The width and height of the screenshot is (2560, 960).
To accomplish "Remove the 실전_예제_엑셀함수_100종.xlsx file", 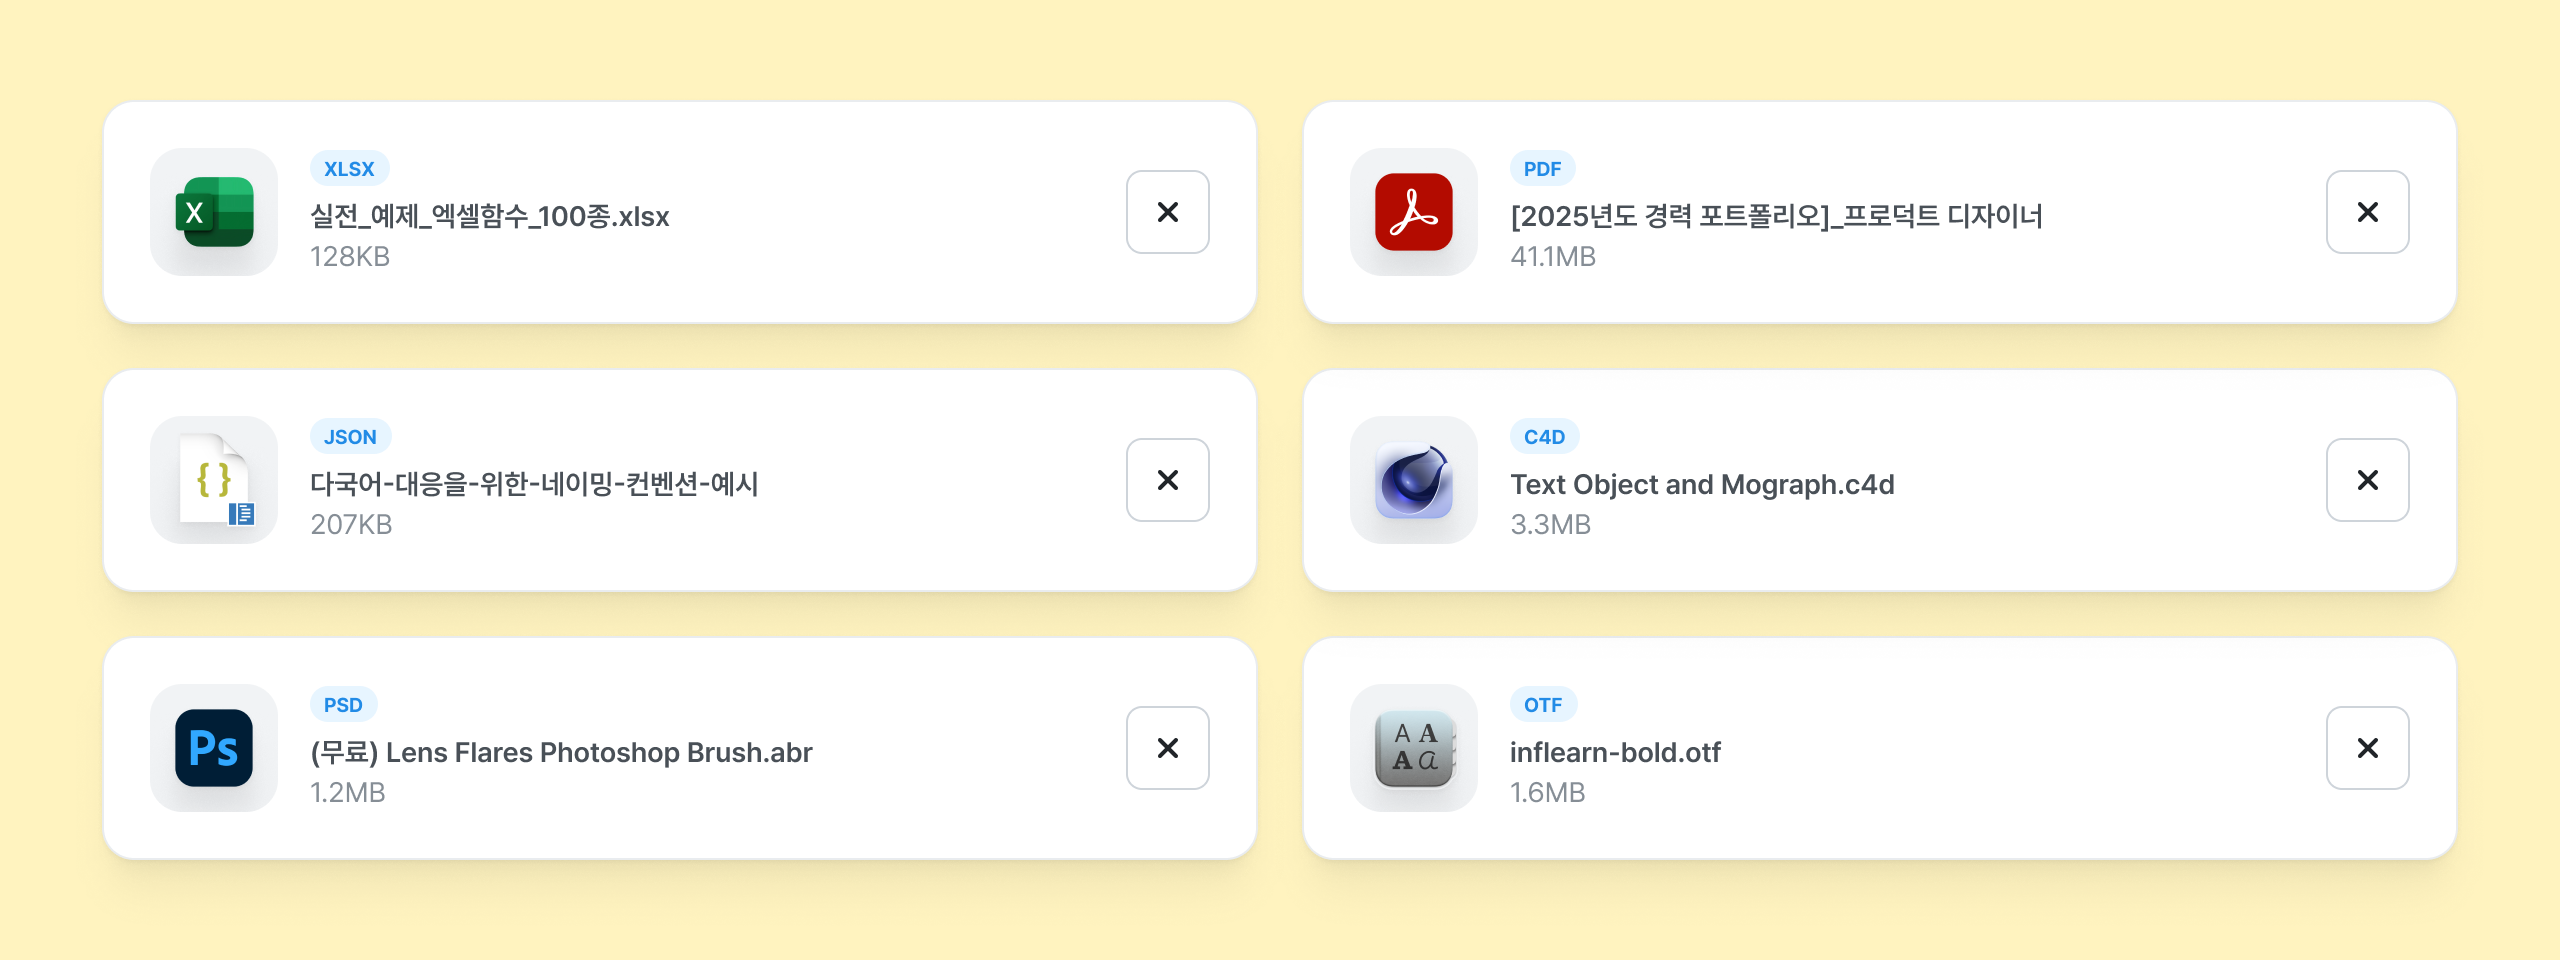I will pyautogui.click(x=1168, y=212).
